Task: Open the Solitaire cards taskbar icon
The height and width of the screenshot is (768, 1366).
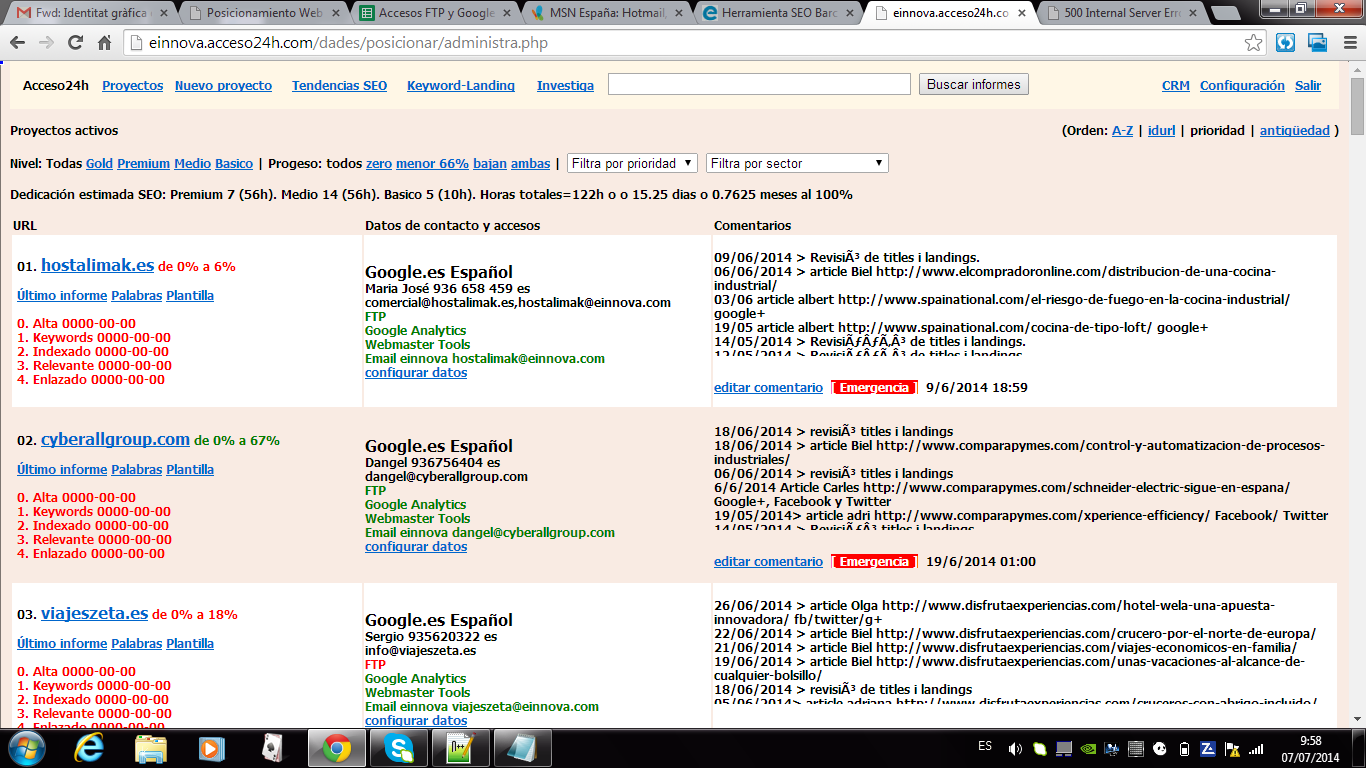Action: click(x=273, y=748)
